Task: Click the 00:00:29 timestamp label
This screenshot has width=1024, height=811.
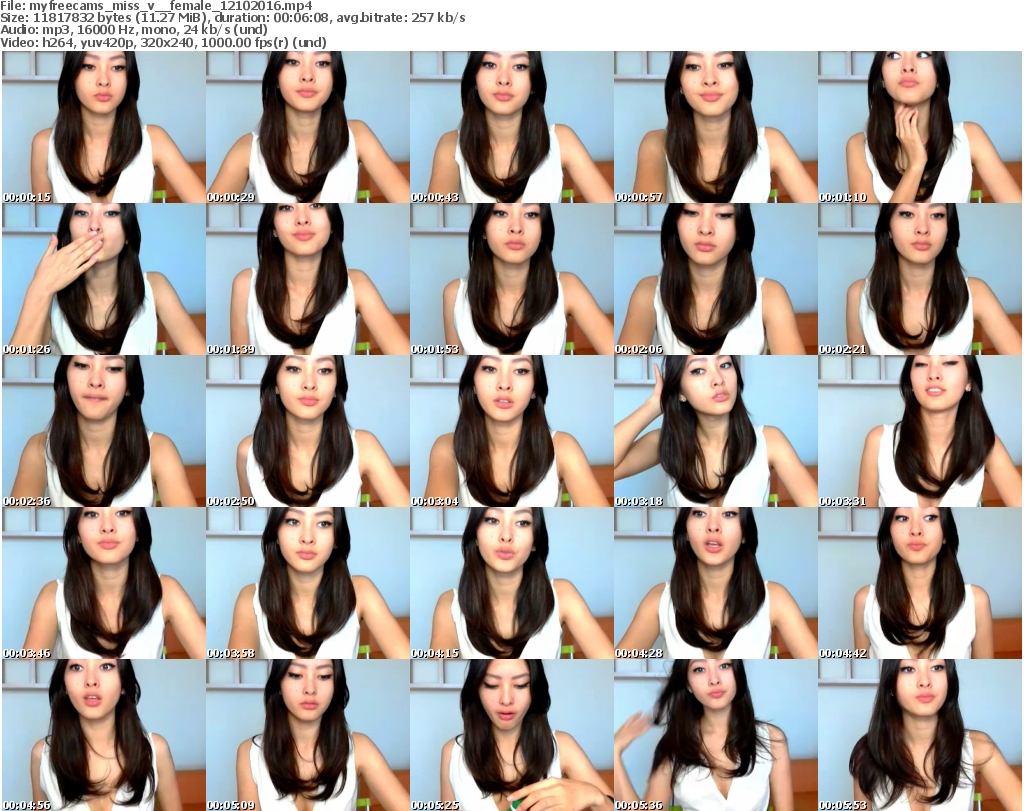Action: 231,197
